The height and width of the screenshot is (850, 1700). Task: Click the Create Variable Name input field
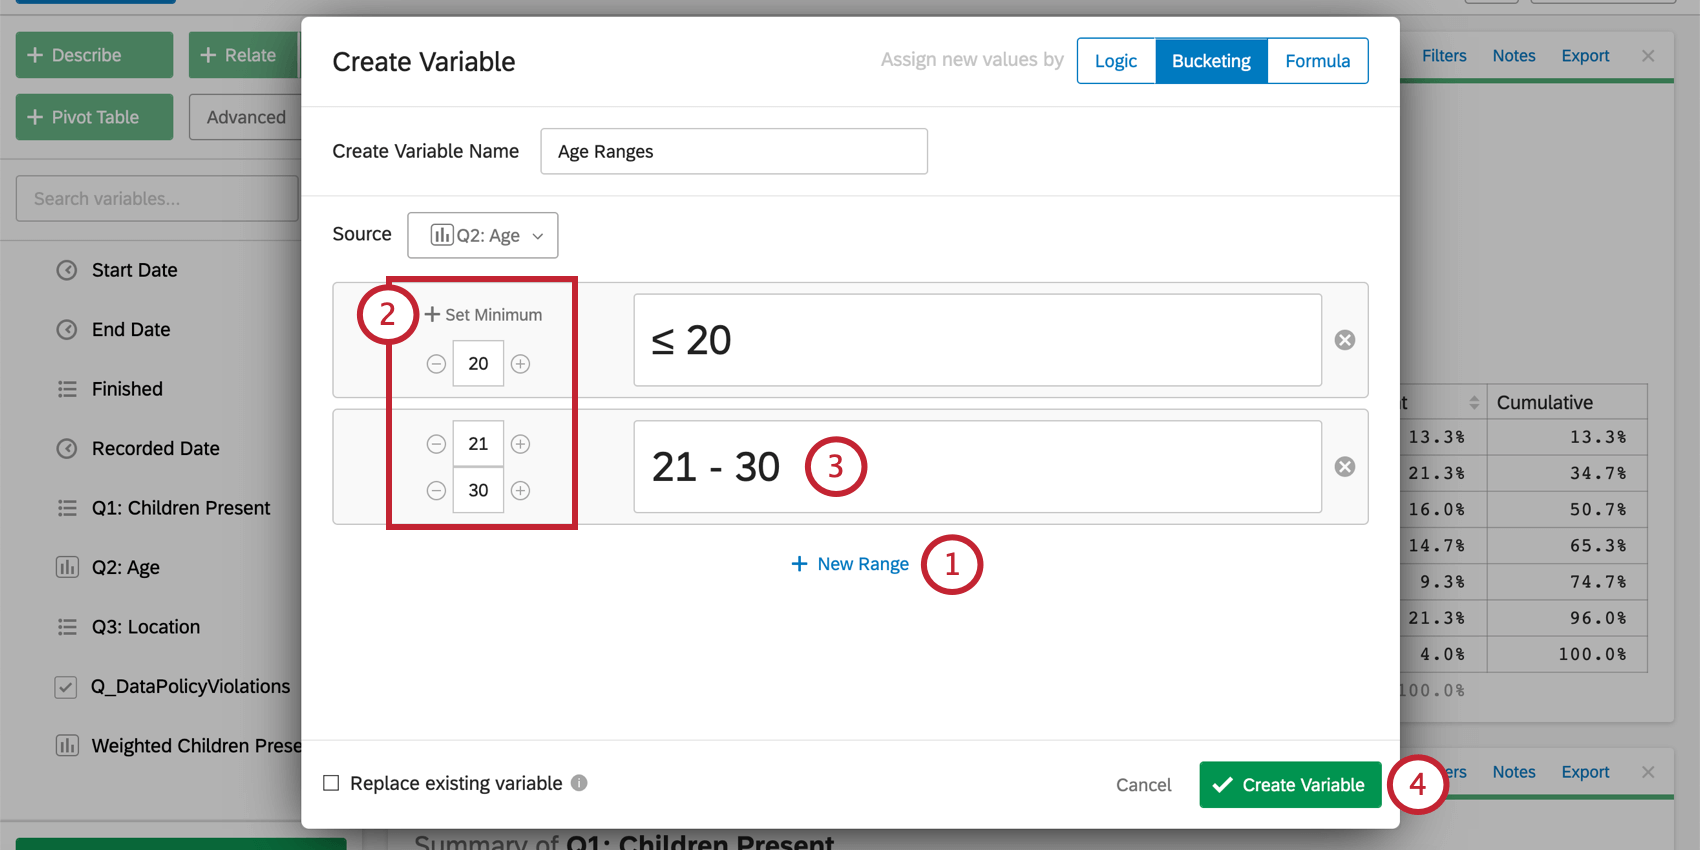pos(733,151)
